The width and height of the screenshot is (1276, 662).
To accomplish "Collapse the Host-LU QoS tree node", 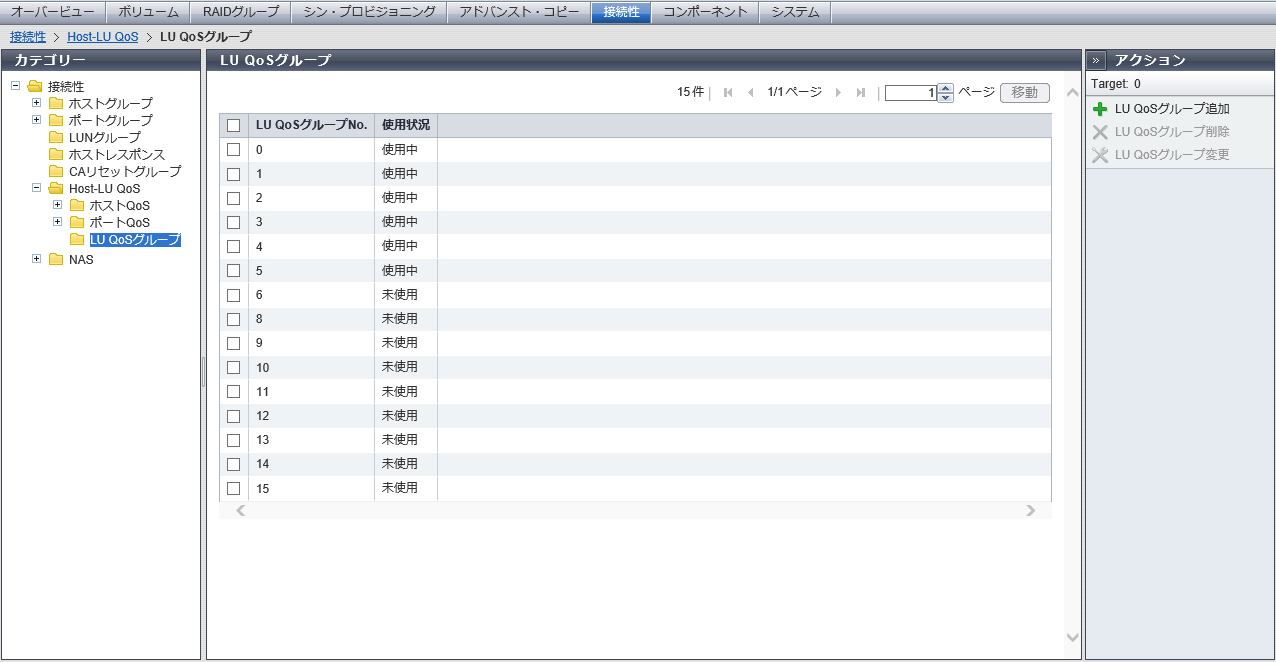I will 37,188.
